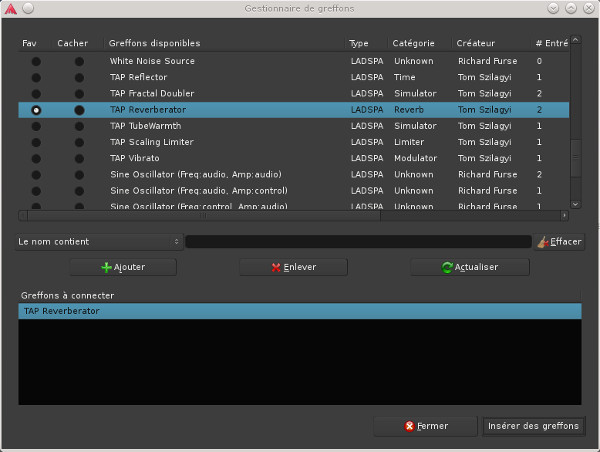Click the Enlever button with red X
Screen dimensions: 600x452
tap(293, 267)
